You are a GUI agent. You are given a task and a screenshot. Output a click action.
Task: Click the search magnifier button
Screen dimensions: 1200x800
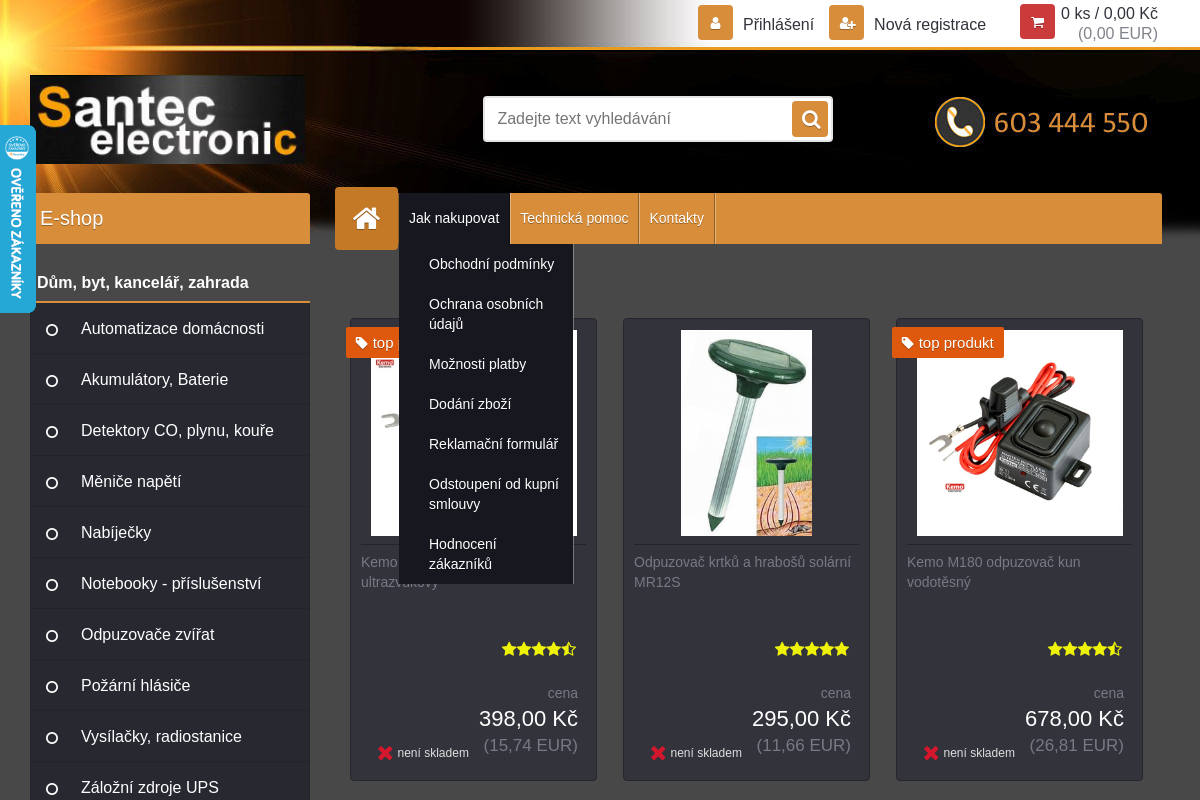pos(810,119)
